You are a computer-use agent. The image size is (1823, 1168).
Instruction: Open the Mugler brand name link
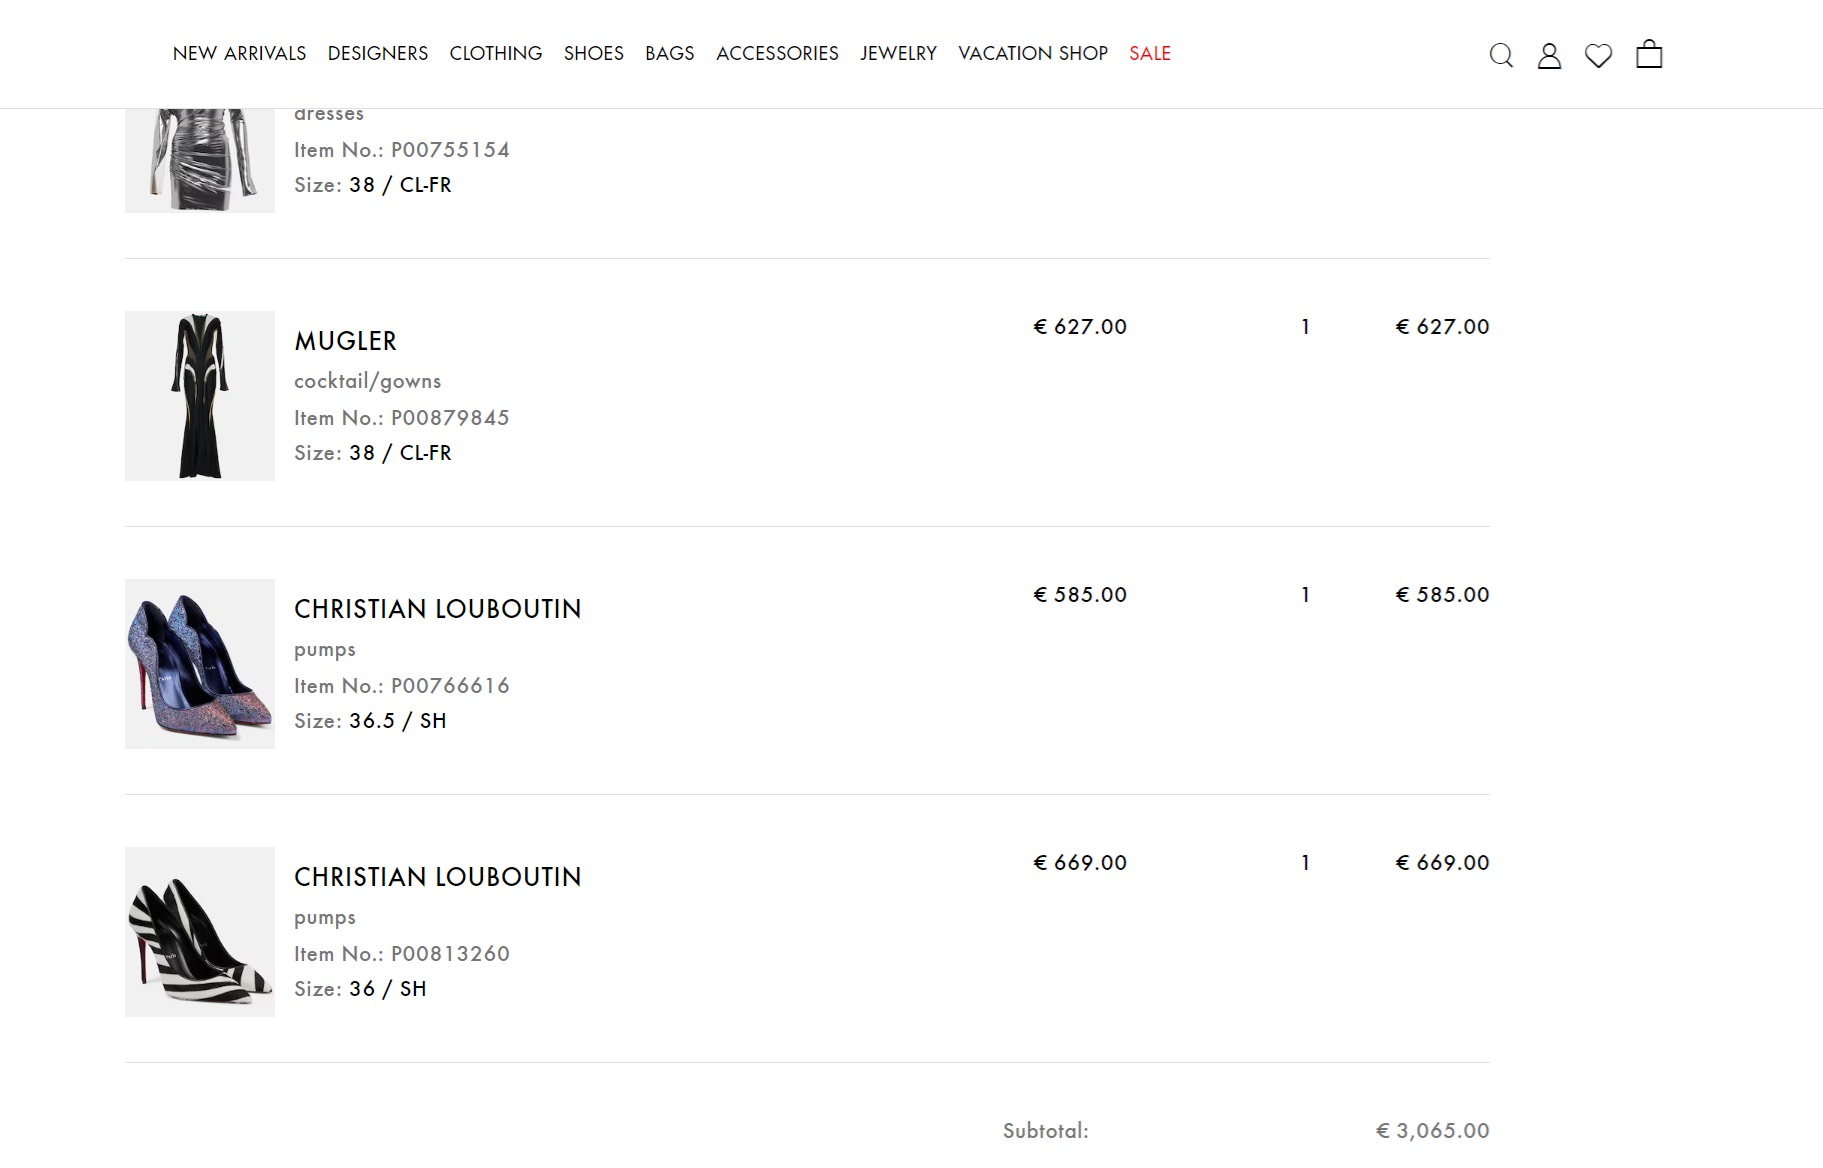point(345,341)
